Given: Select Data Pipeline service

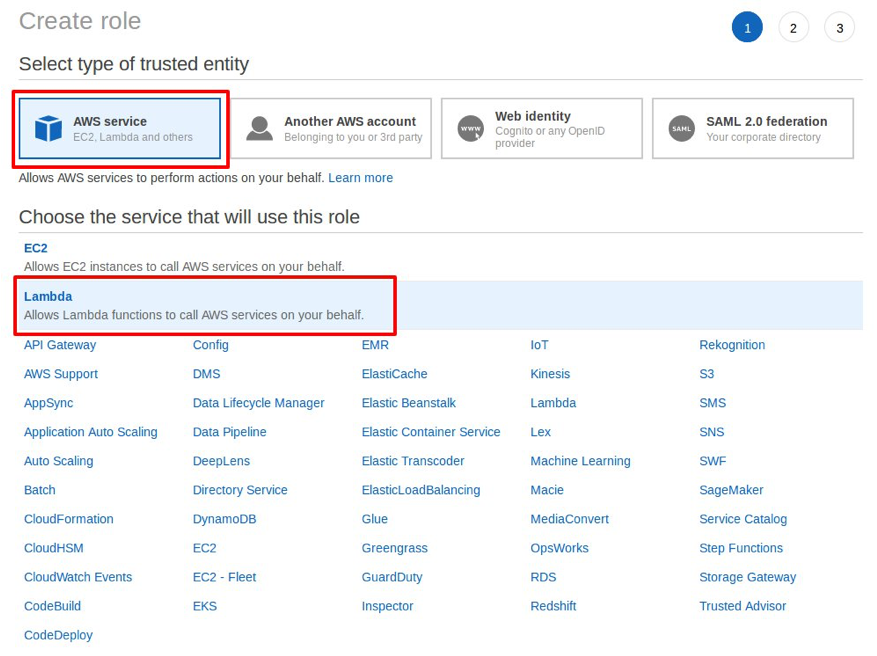Looking at the screenshot, I should [x=229, y=432].
